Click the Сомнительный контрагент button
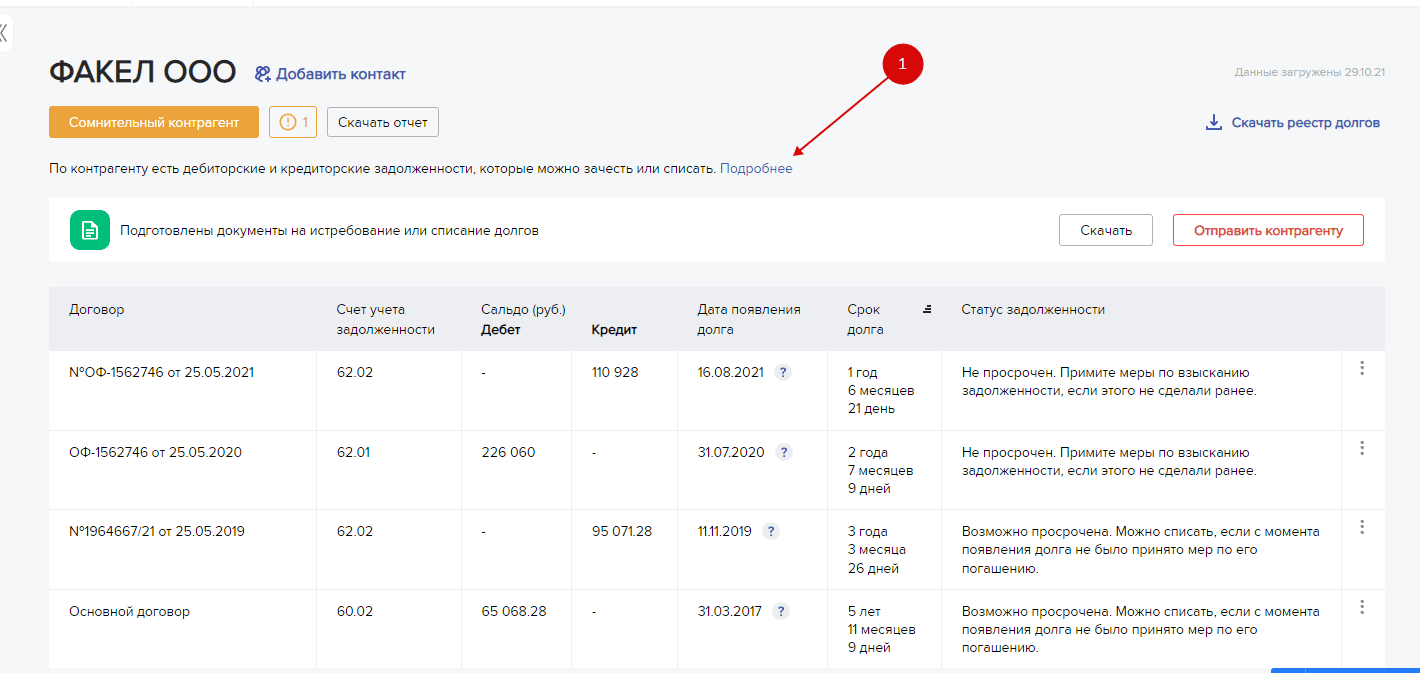The width and height of the screenshot is (1420, 673). [154, 122]
